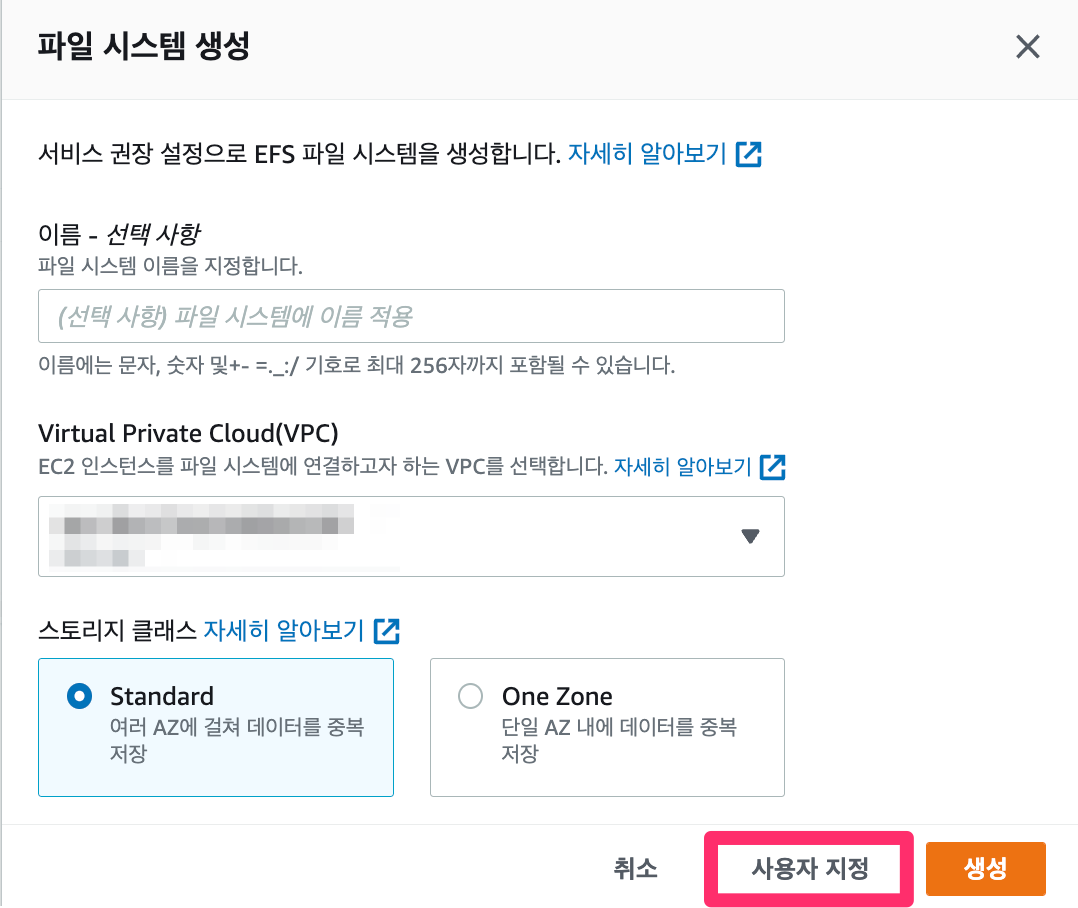The height and width of the screenshot is (908, 1078).
Task: Focus the file system name input field
Action: click(x=410, y=317)
